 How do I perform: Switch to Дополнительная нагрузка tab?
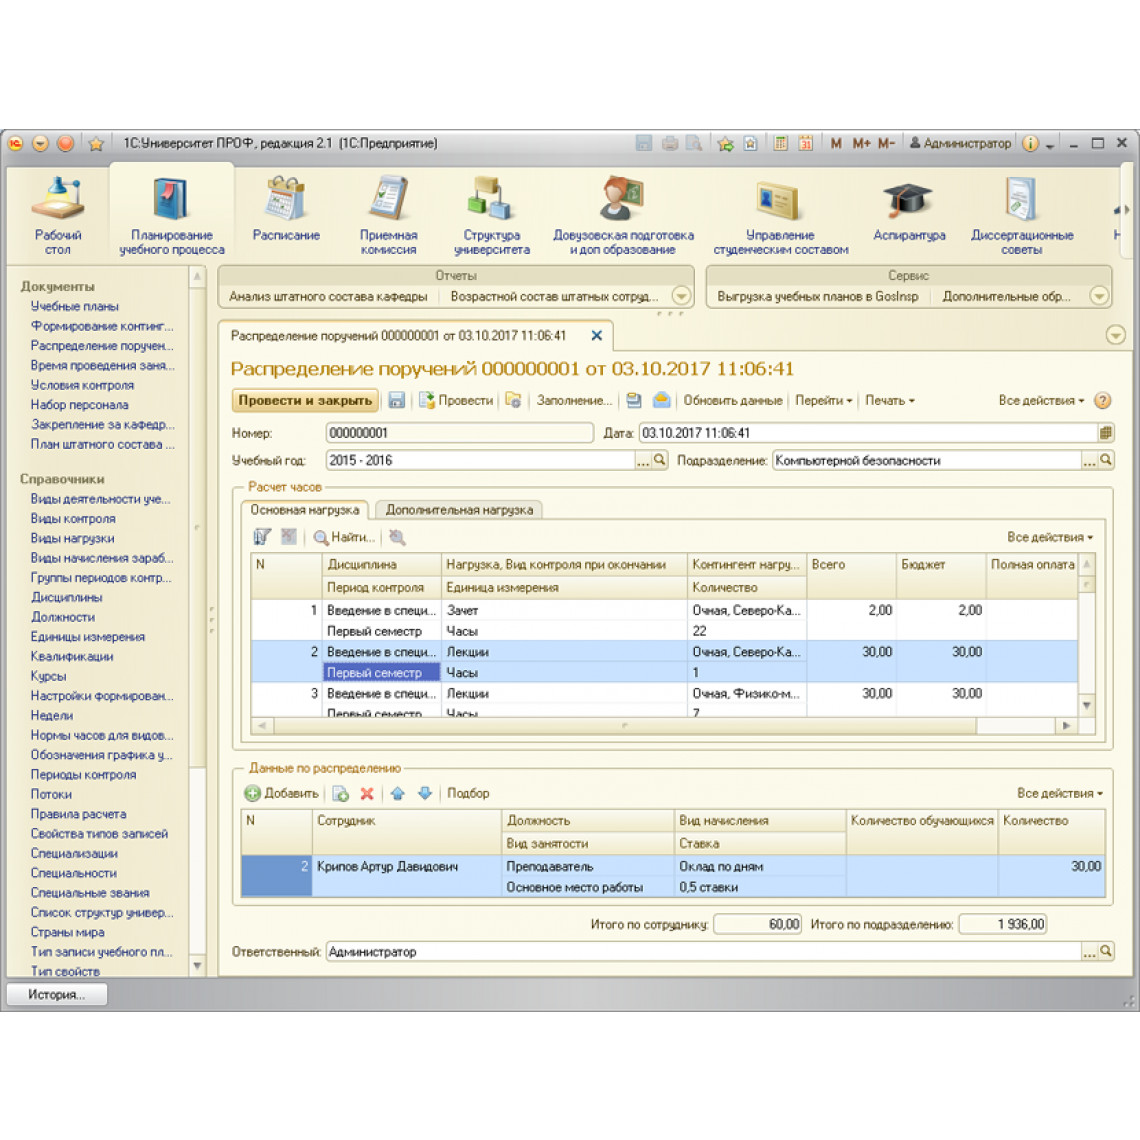[x=459, y=510]
